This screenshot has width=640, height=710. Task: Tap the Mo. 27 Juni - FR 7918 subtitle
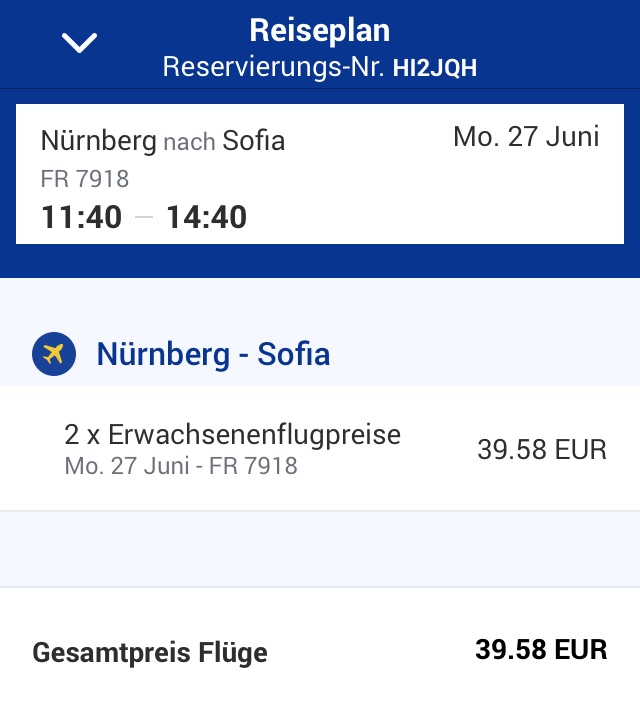click(x=180, y=466)
